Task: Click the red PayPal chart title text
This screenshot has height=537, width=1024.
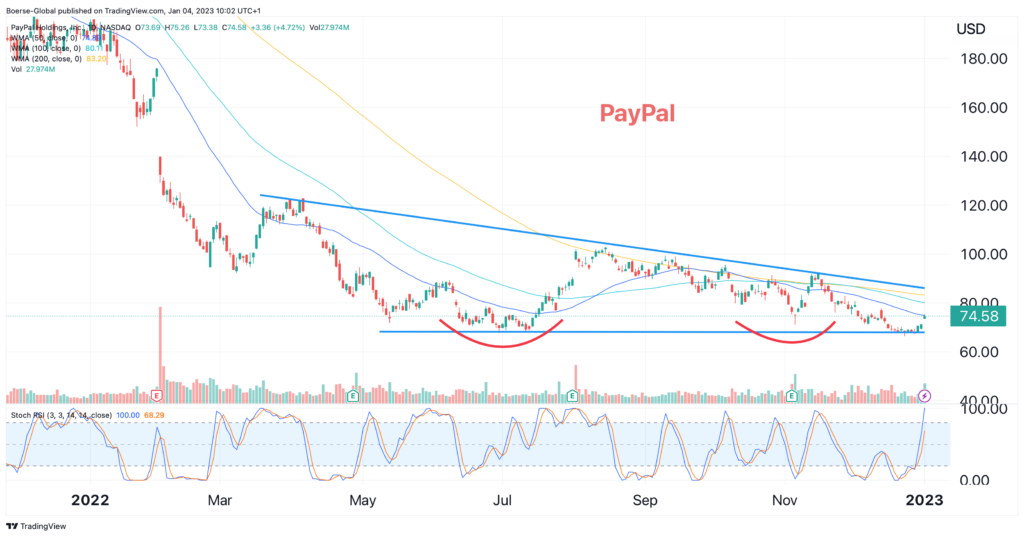Action: coord(637,114)
